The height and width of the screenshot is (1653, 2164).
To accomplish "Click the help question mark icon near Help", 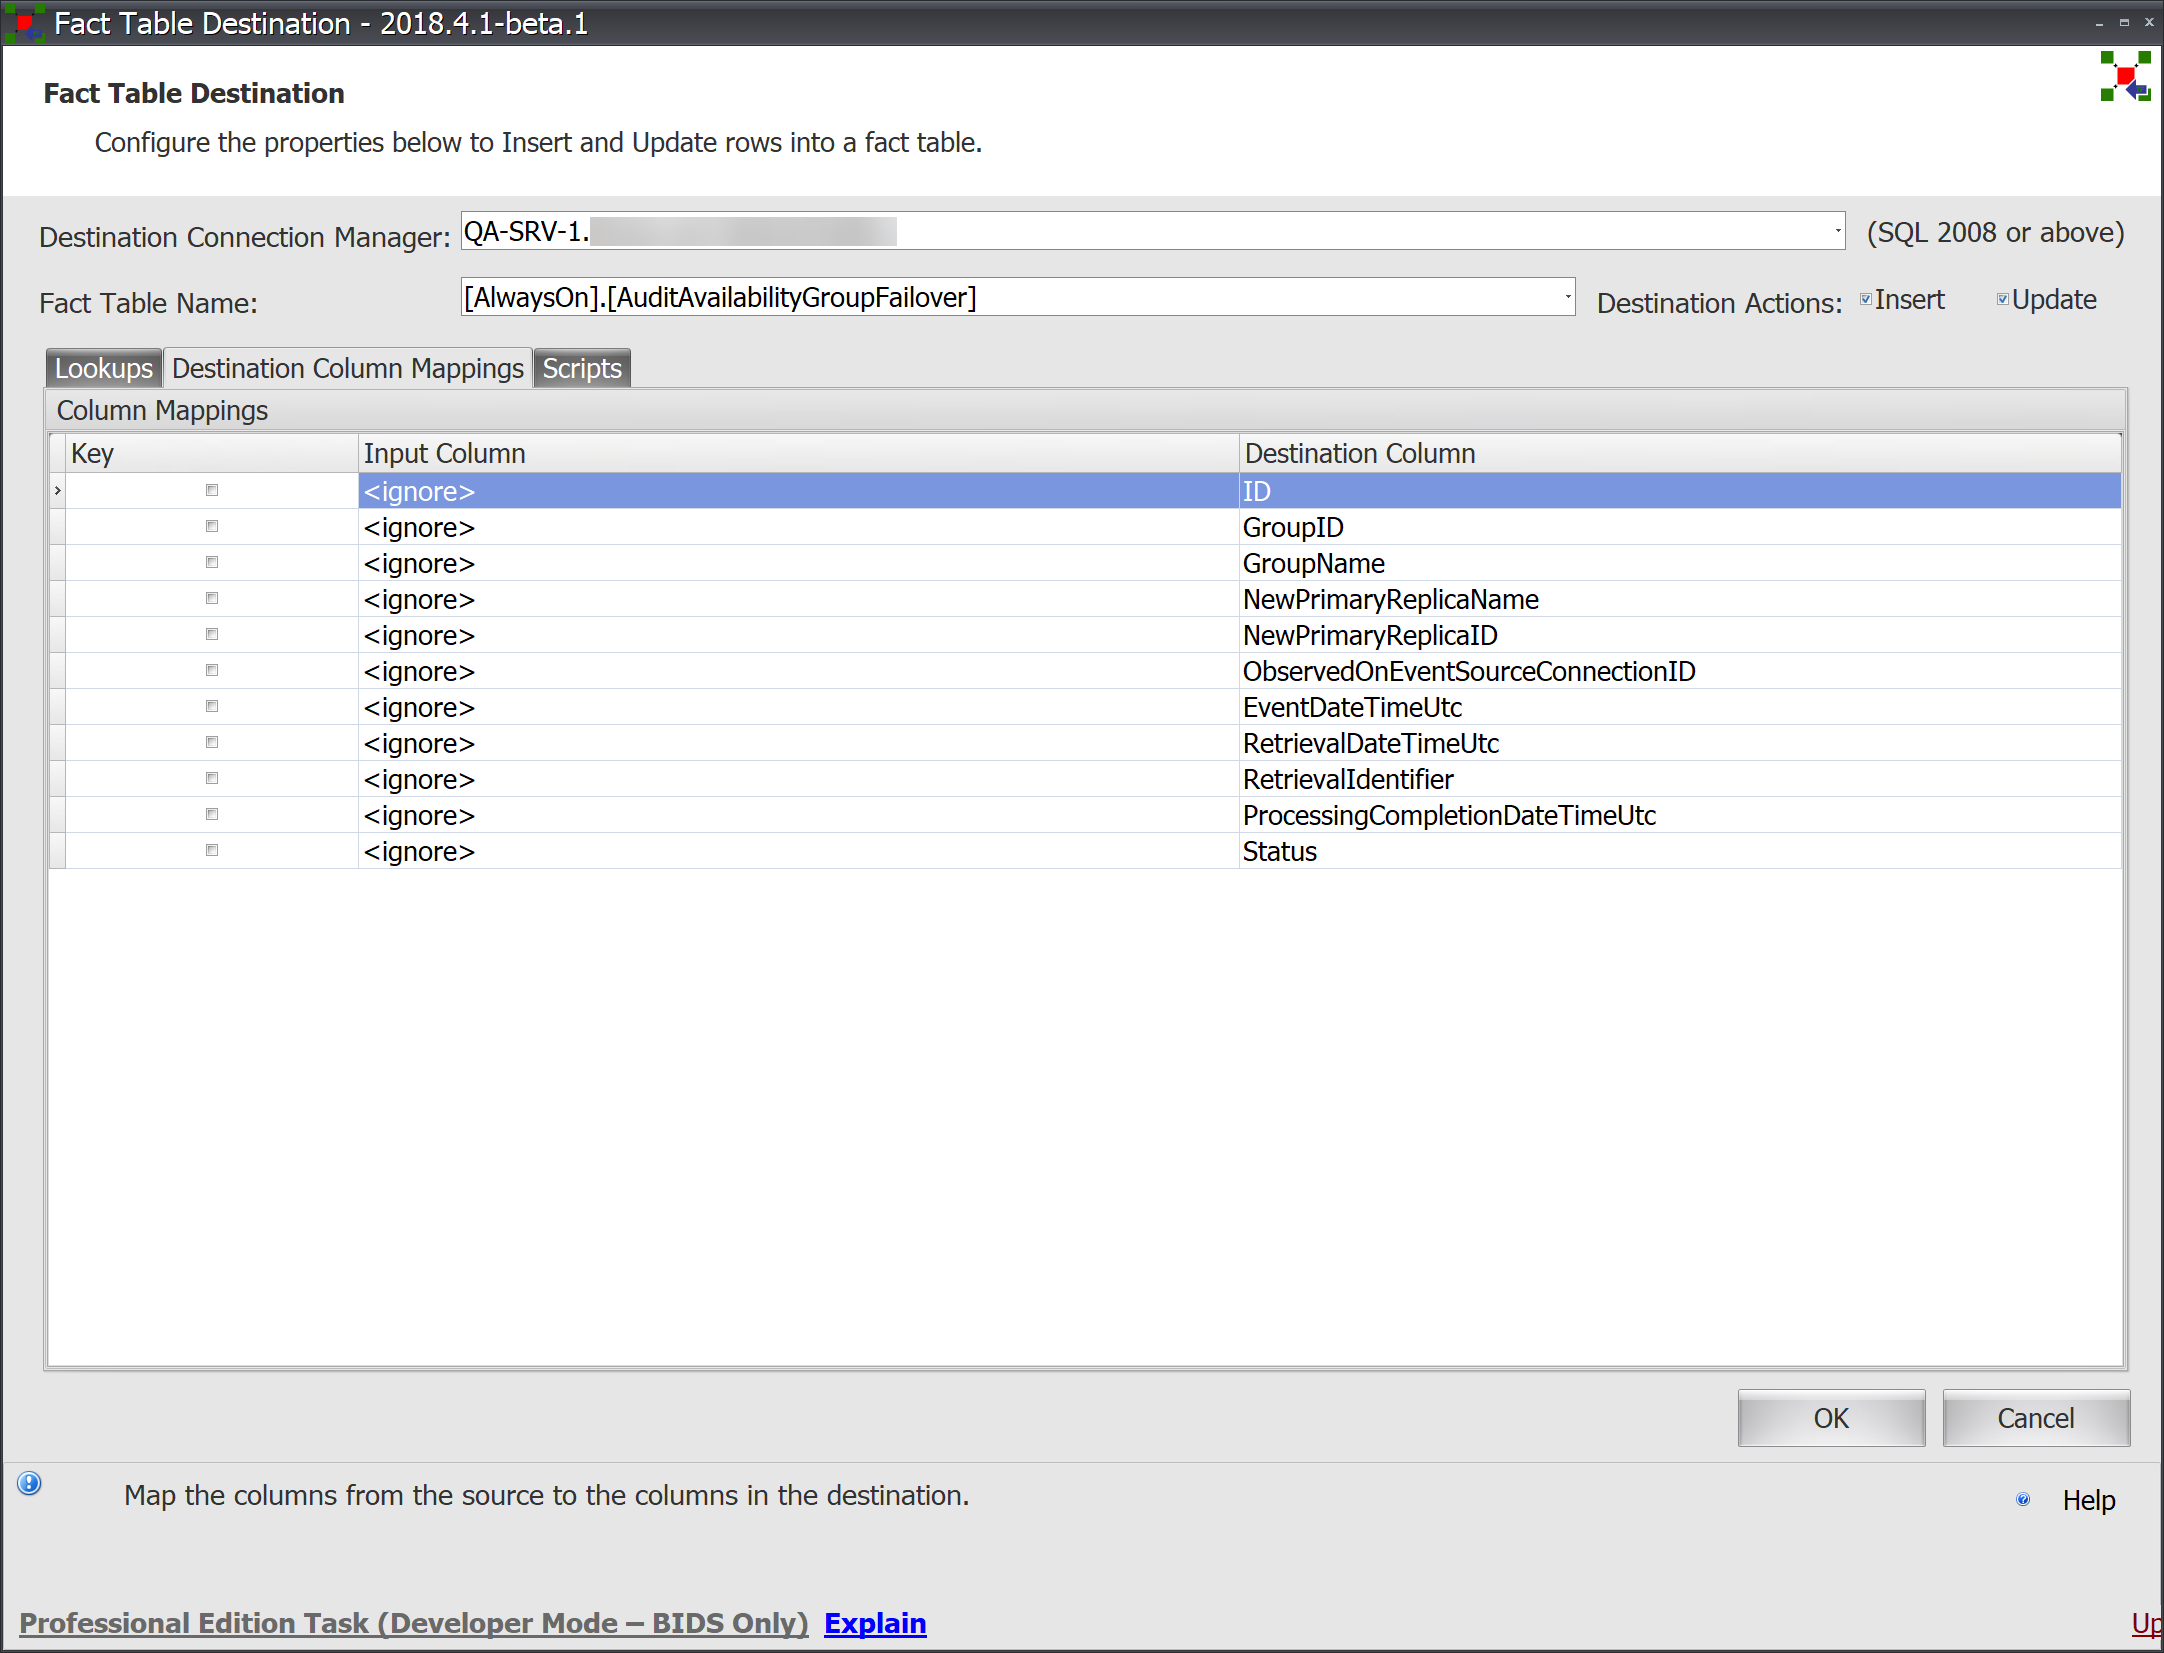I will (2024, 1499).
